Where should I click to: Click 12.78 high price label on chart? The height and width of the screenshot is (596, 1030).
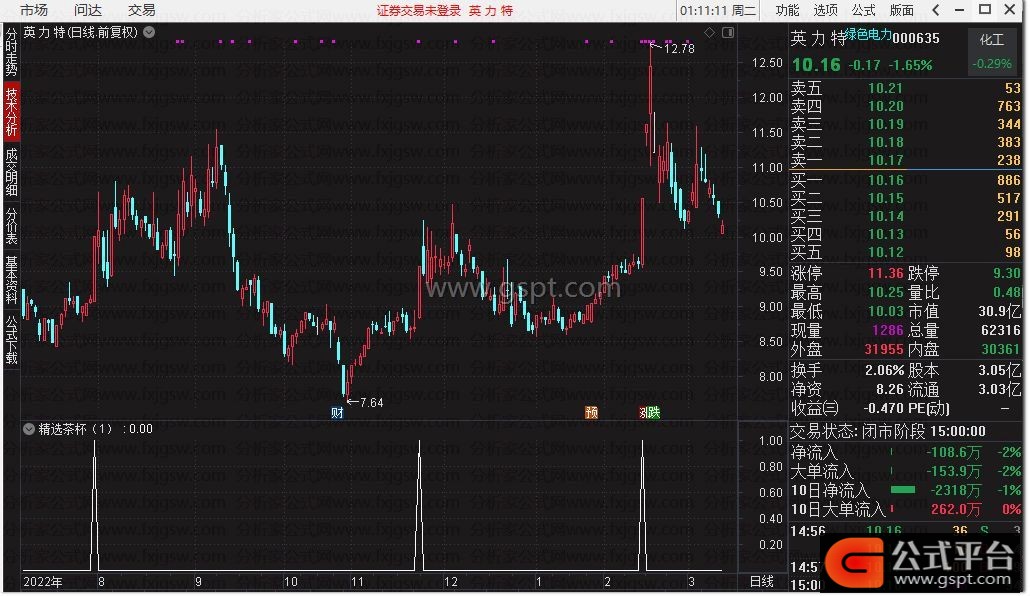[x=679, y=49]
